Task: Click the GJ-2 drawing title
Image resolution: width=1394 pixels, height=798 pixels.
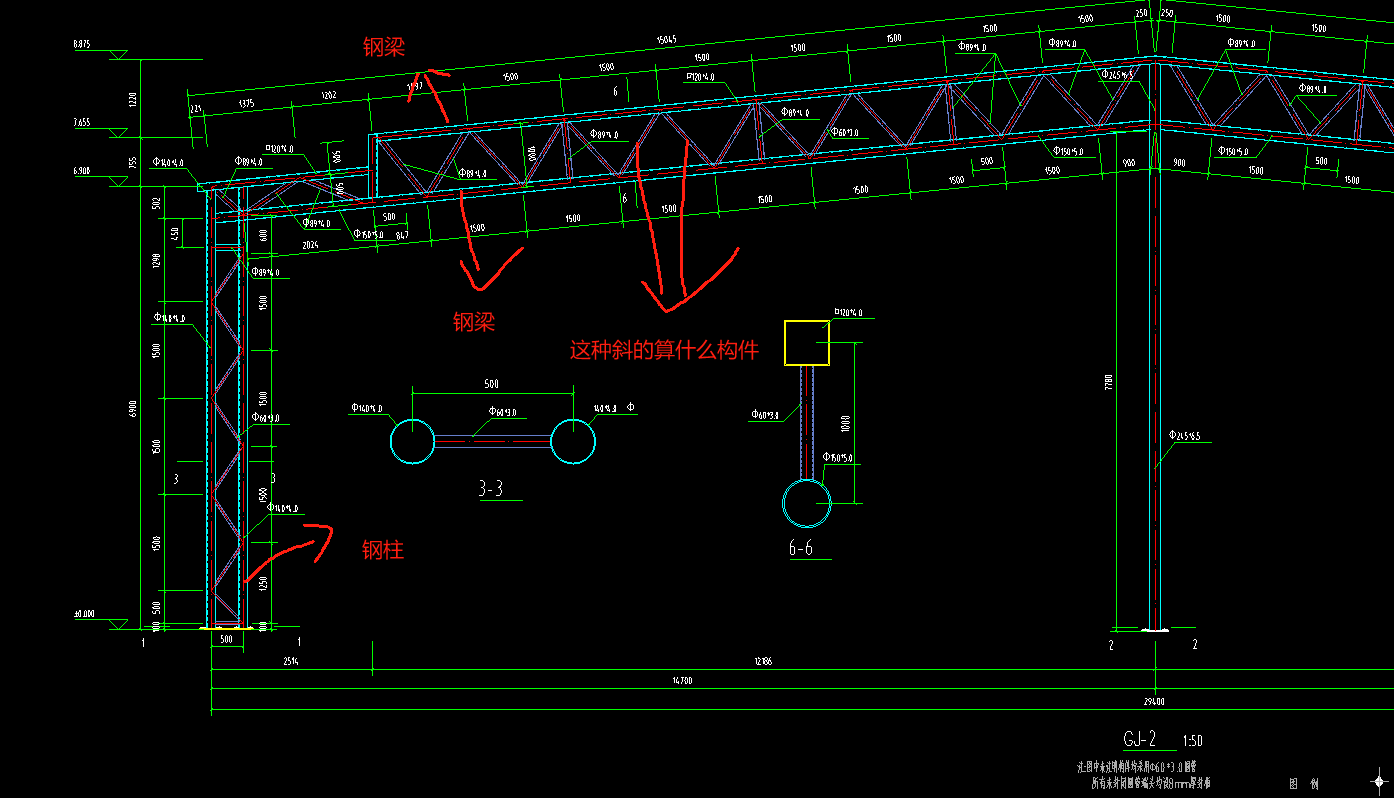Action: click(1140, 740)
